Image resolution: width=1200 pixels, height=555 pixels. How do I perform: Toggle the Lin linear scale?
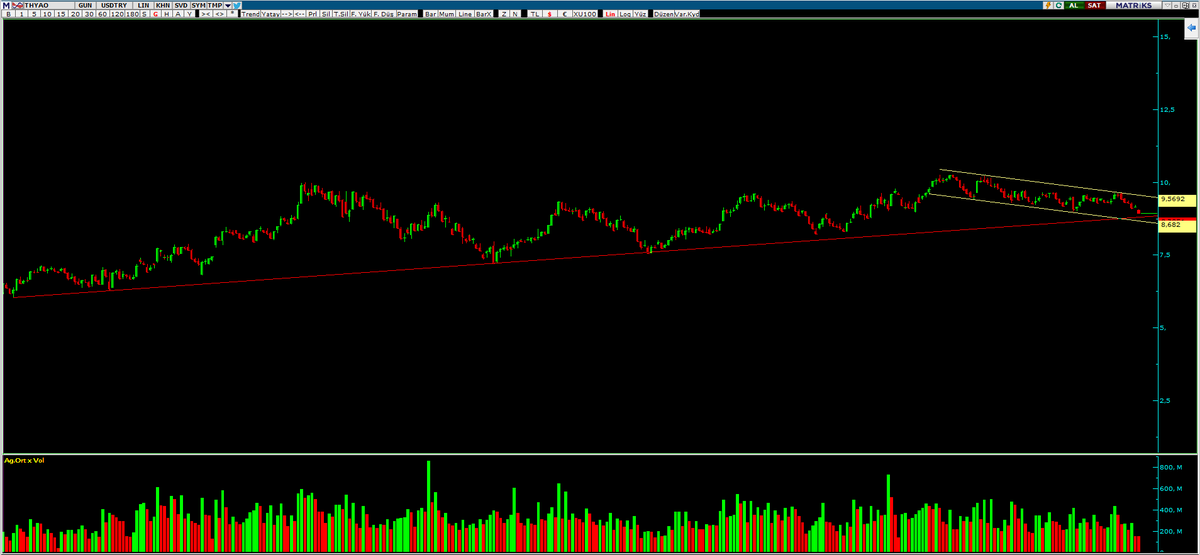pyautogui.click(x=610, y=14)
